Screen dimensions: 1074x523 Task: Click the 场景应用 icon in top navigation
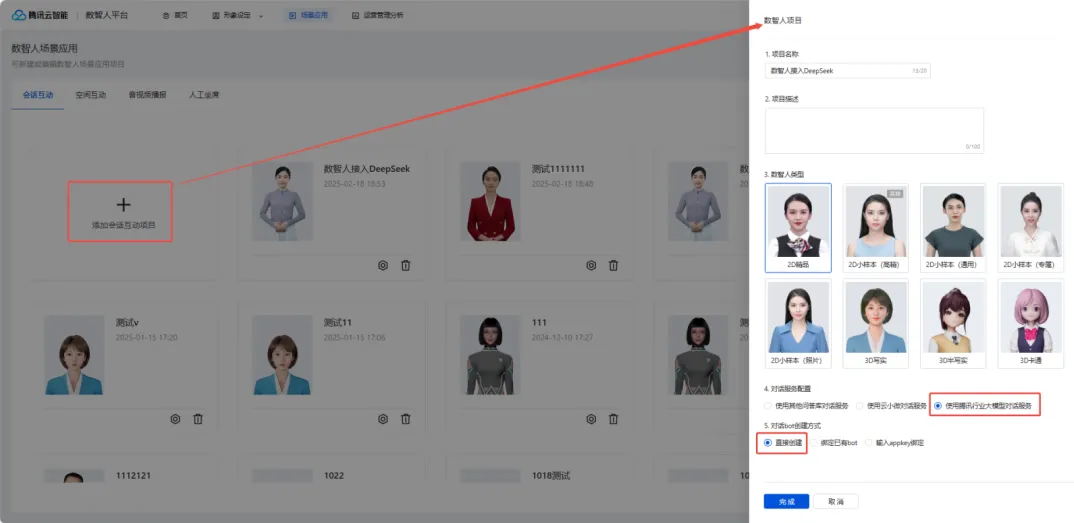(x=292, y=15)
